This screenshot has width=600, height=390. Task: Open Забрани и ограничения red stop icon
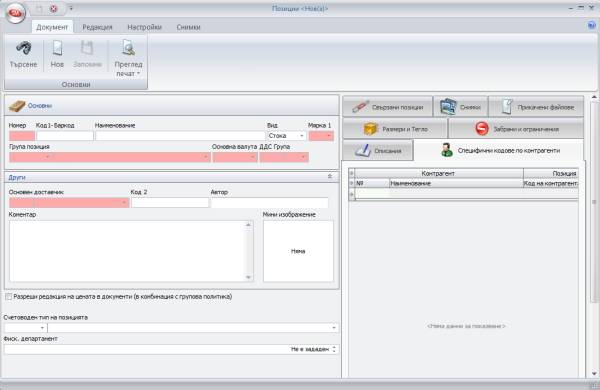pos(482,129)
